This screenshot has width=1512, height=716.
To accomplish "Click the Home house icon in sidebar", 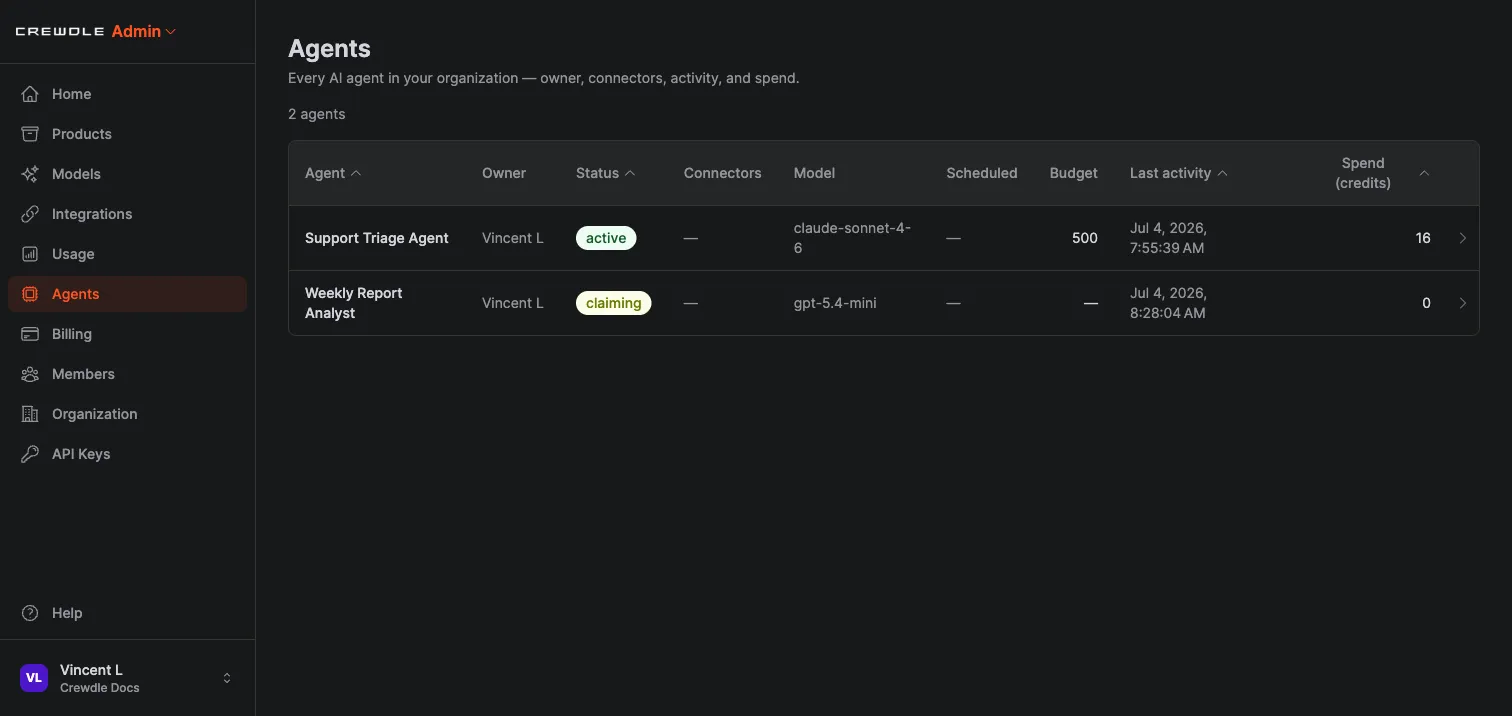I will click(30, 94).
